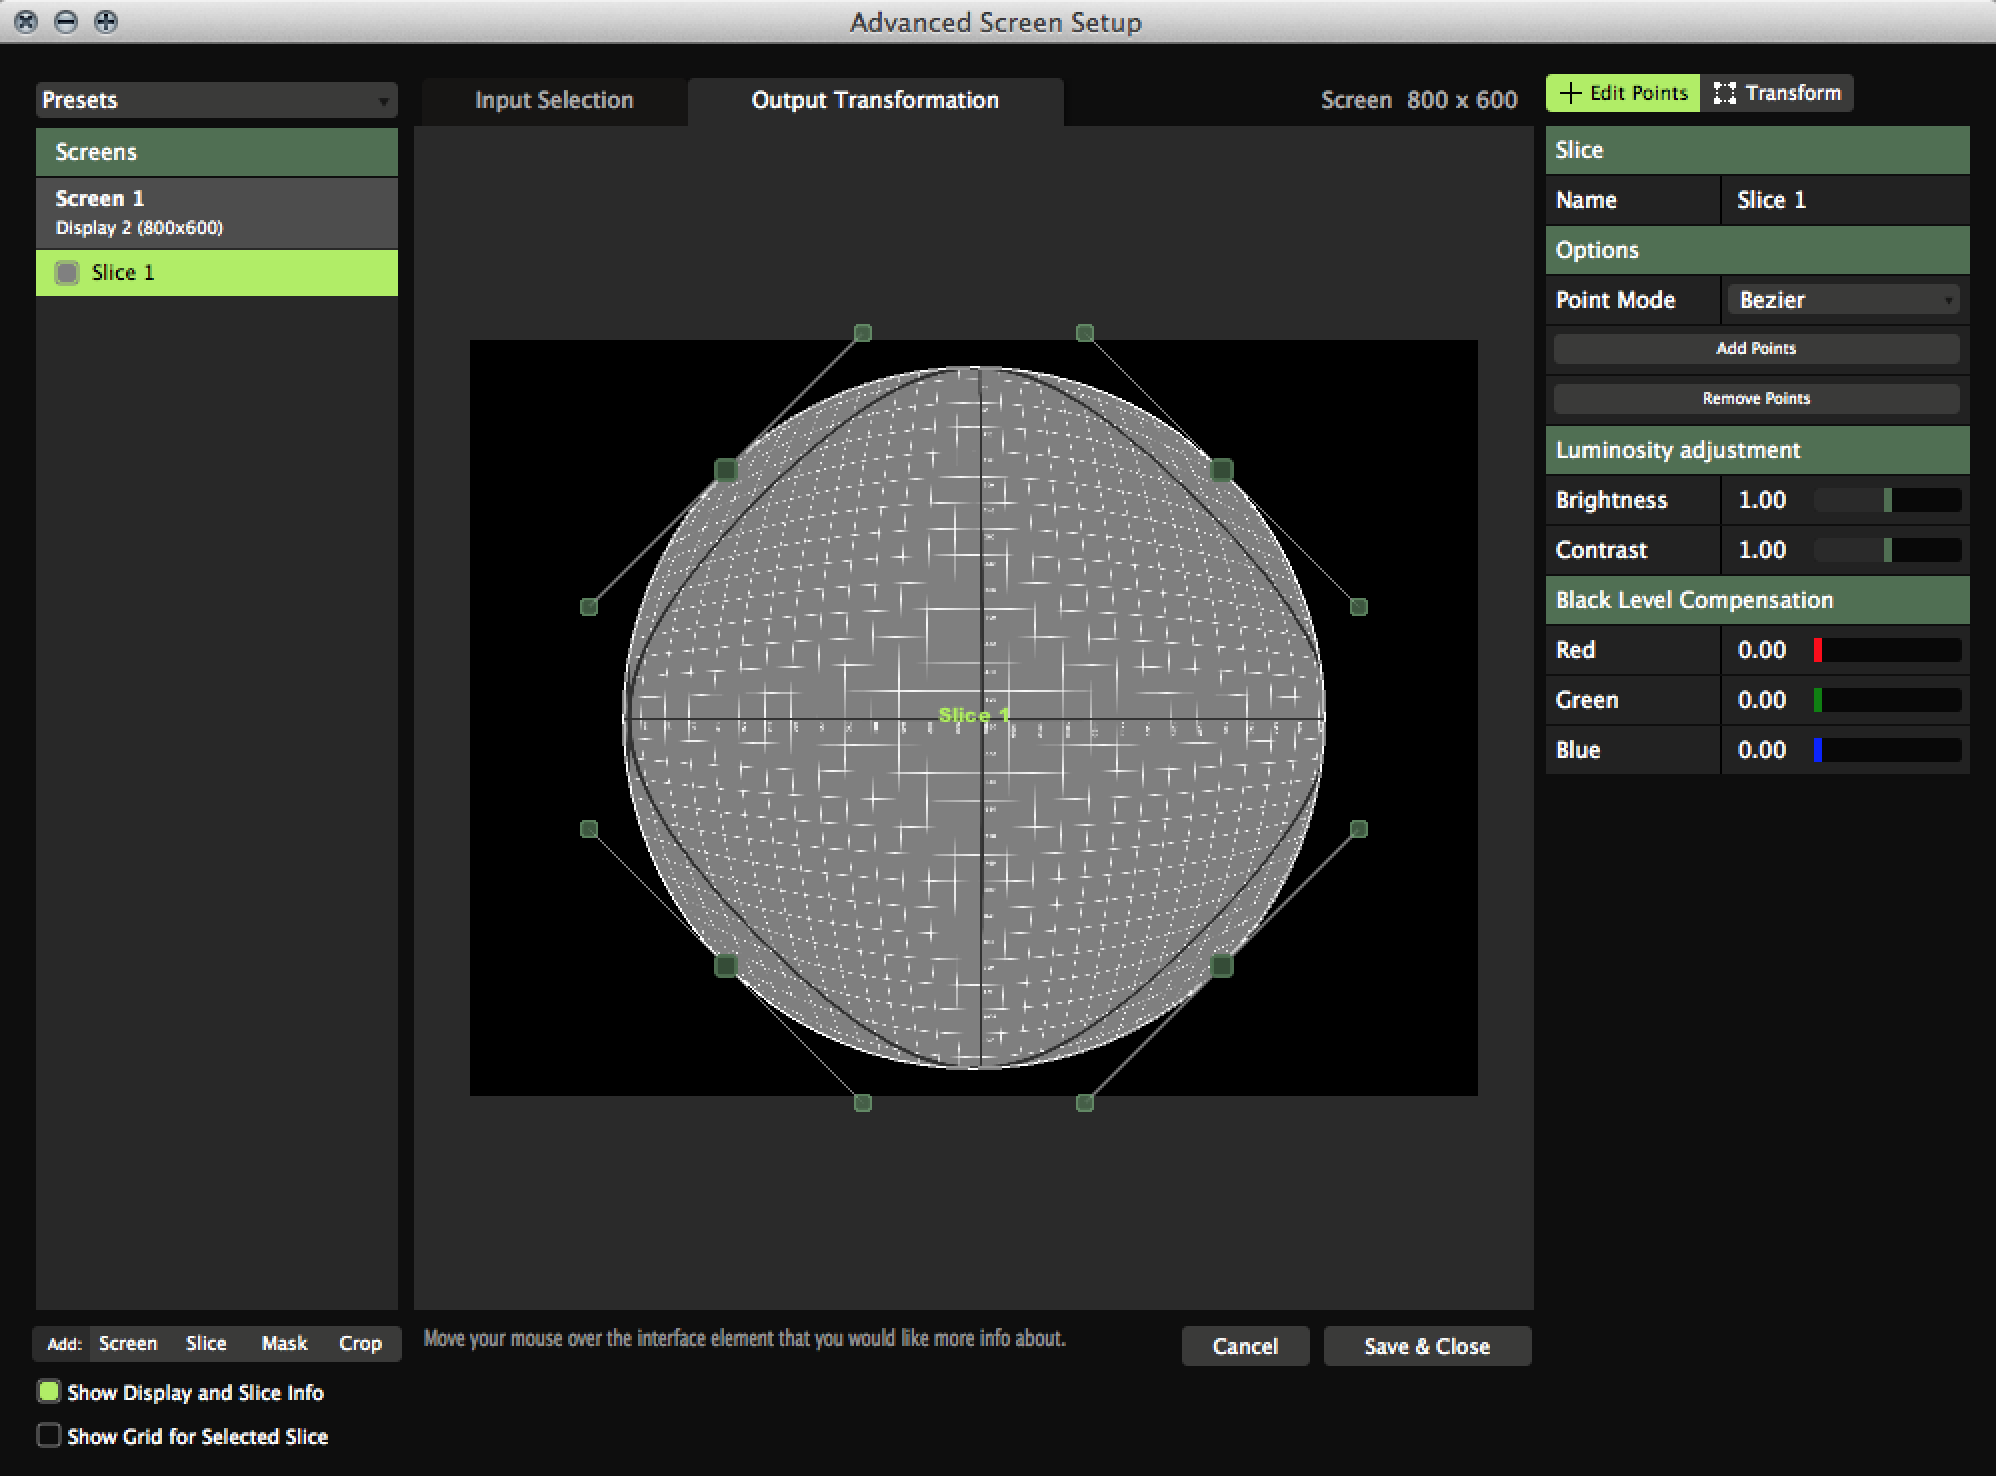Adjust the Brightness slider
Viewport: 1996px width, 1476px height.
[1887, 500]
